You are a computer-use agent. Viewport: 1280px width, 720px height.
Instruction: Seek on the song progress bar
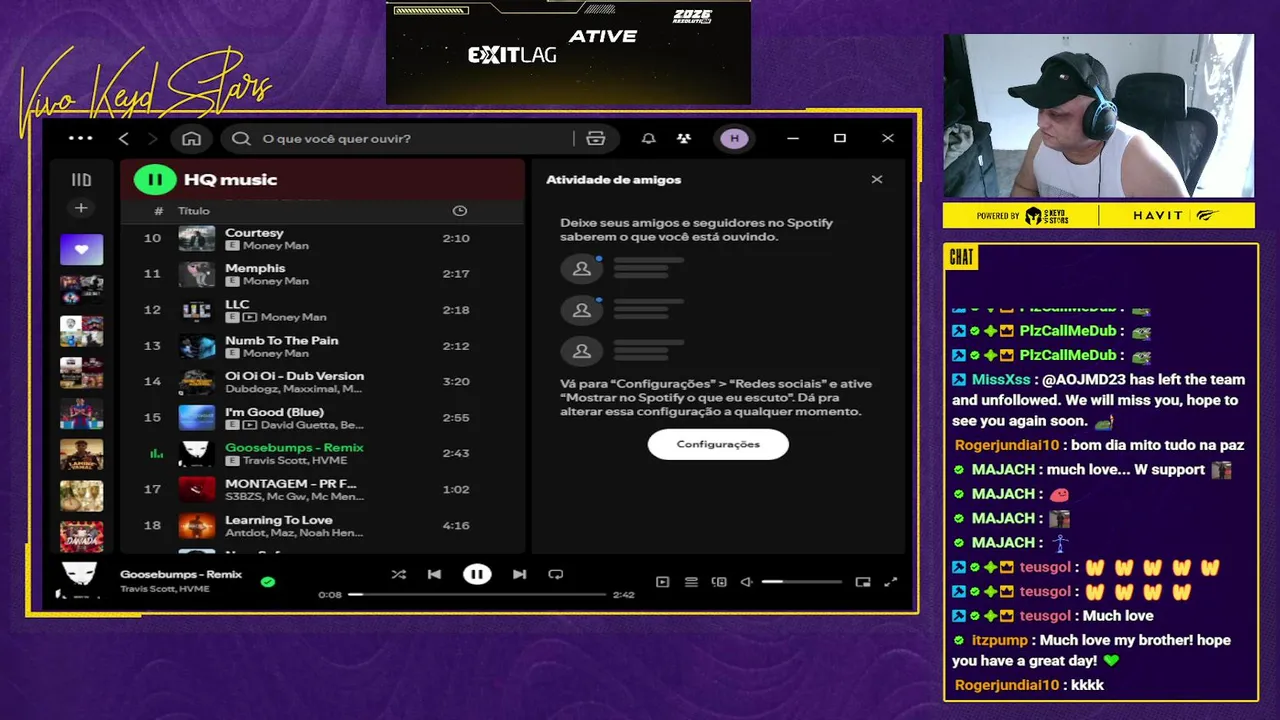[477, 594]
